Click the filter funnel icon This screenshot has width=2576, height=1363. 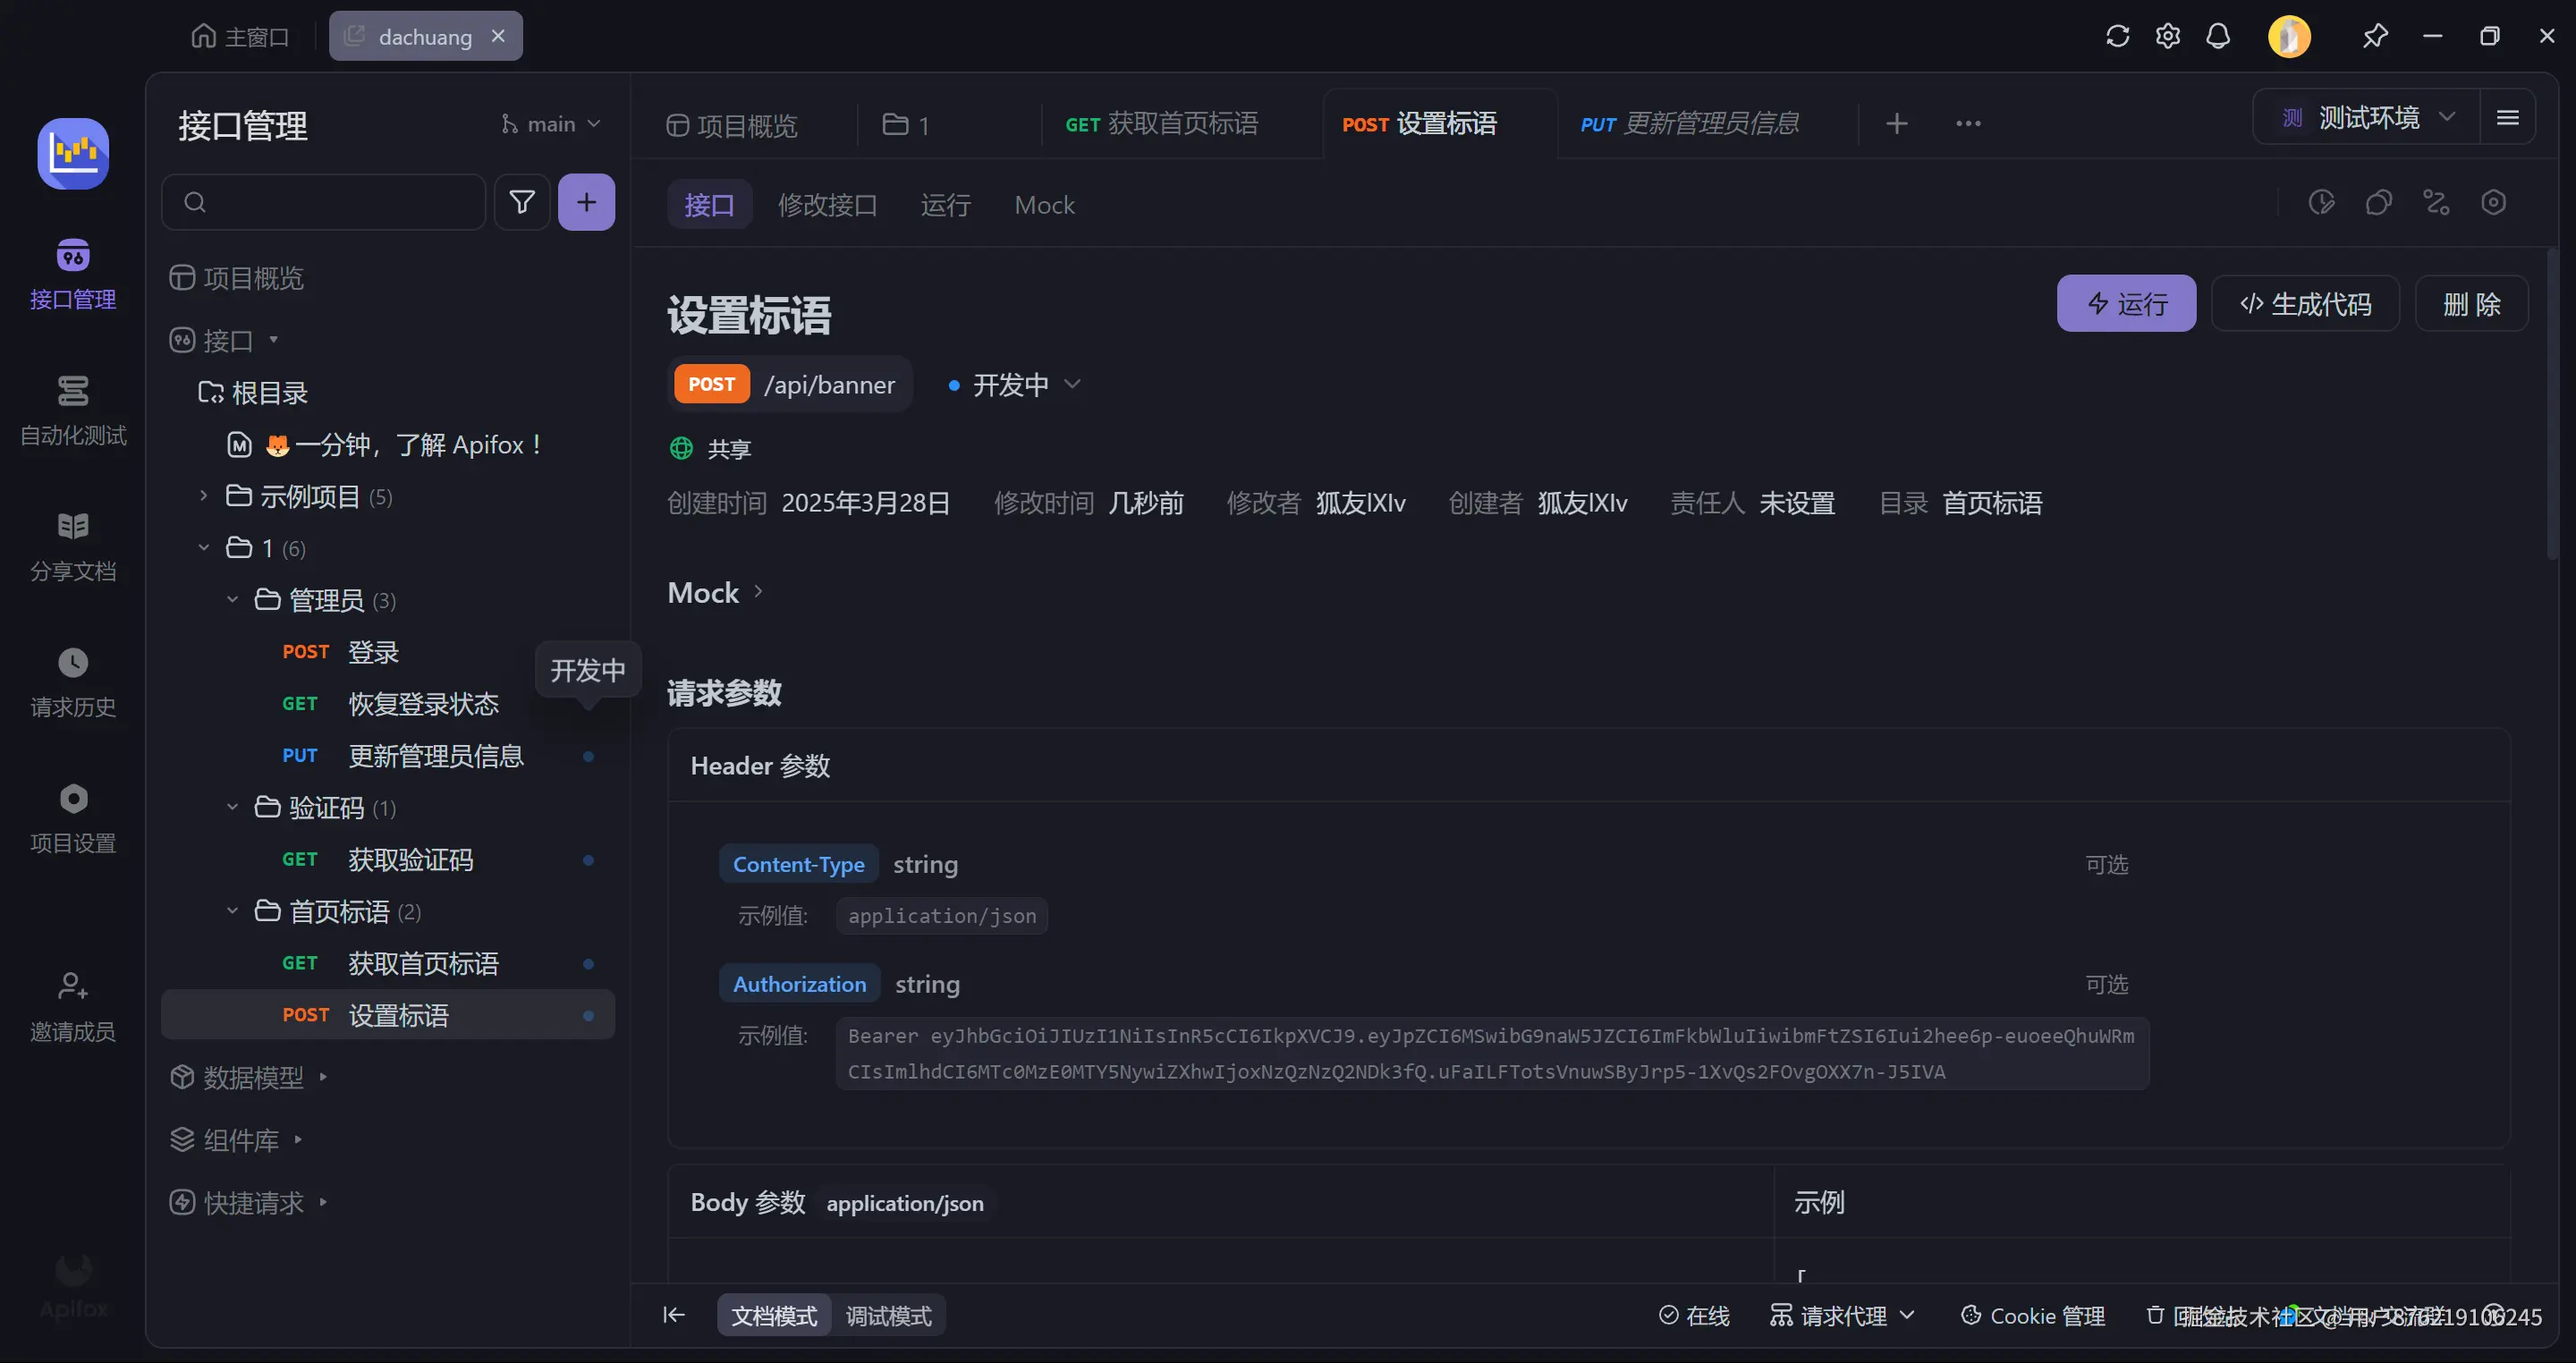coord(521,202)
